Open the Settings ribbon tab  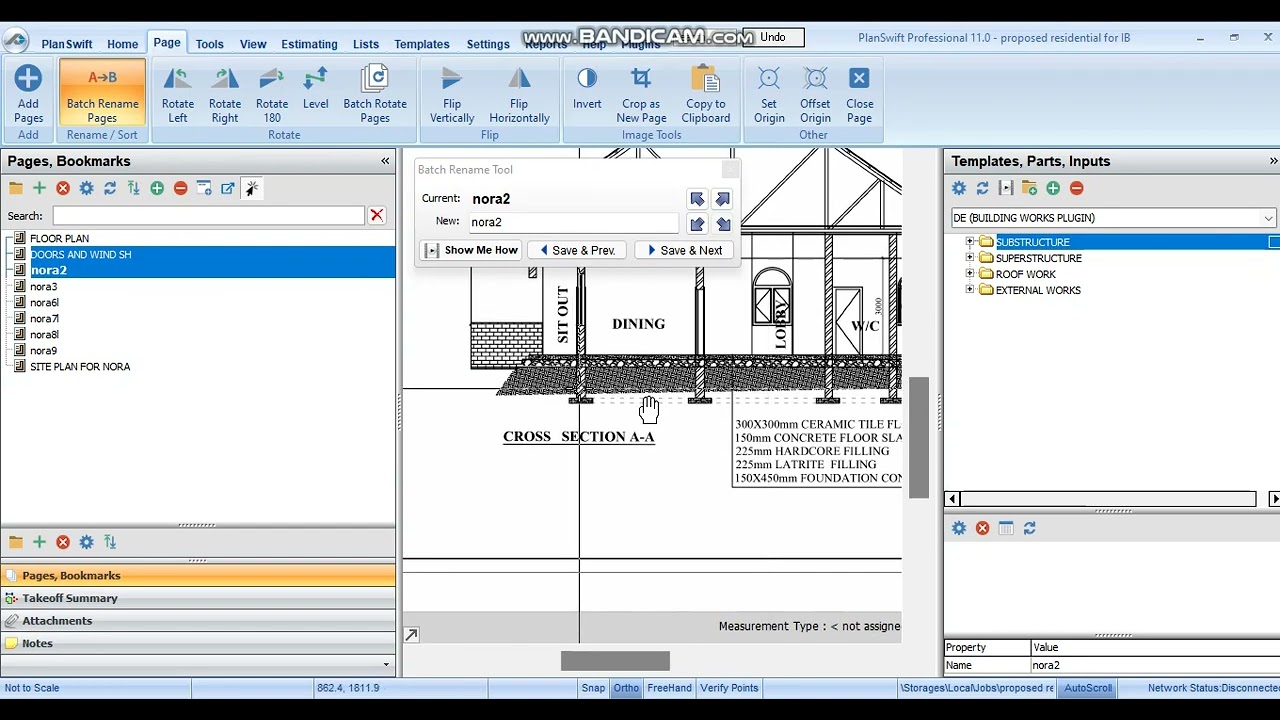[x=488, y=44]
